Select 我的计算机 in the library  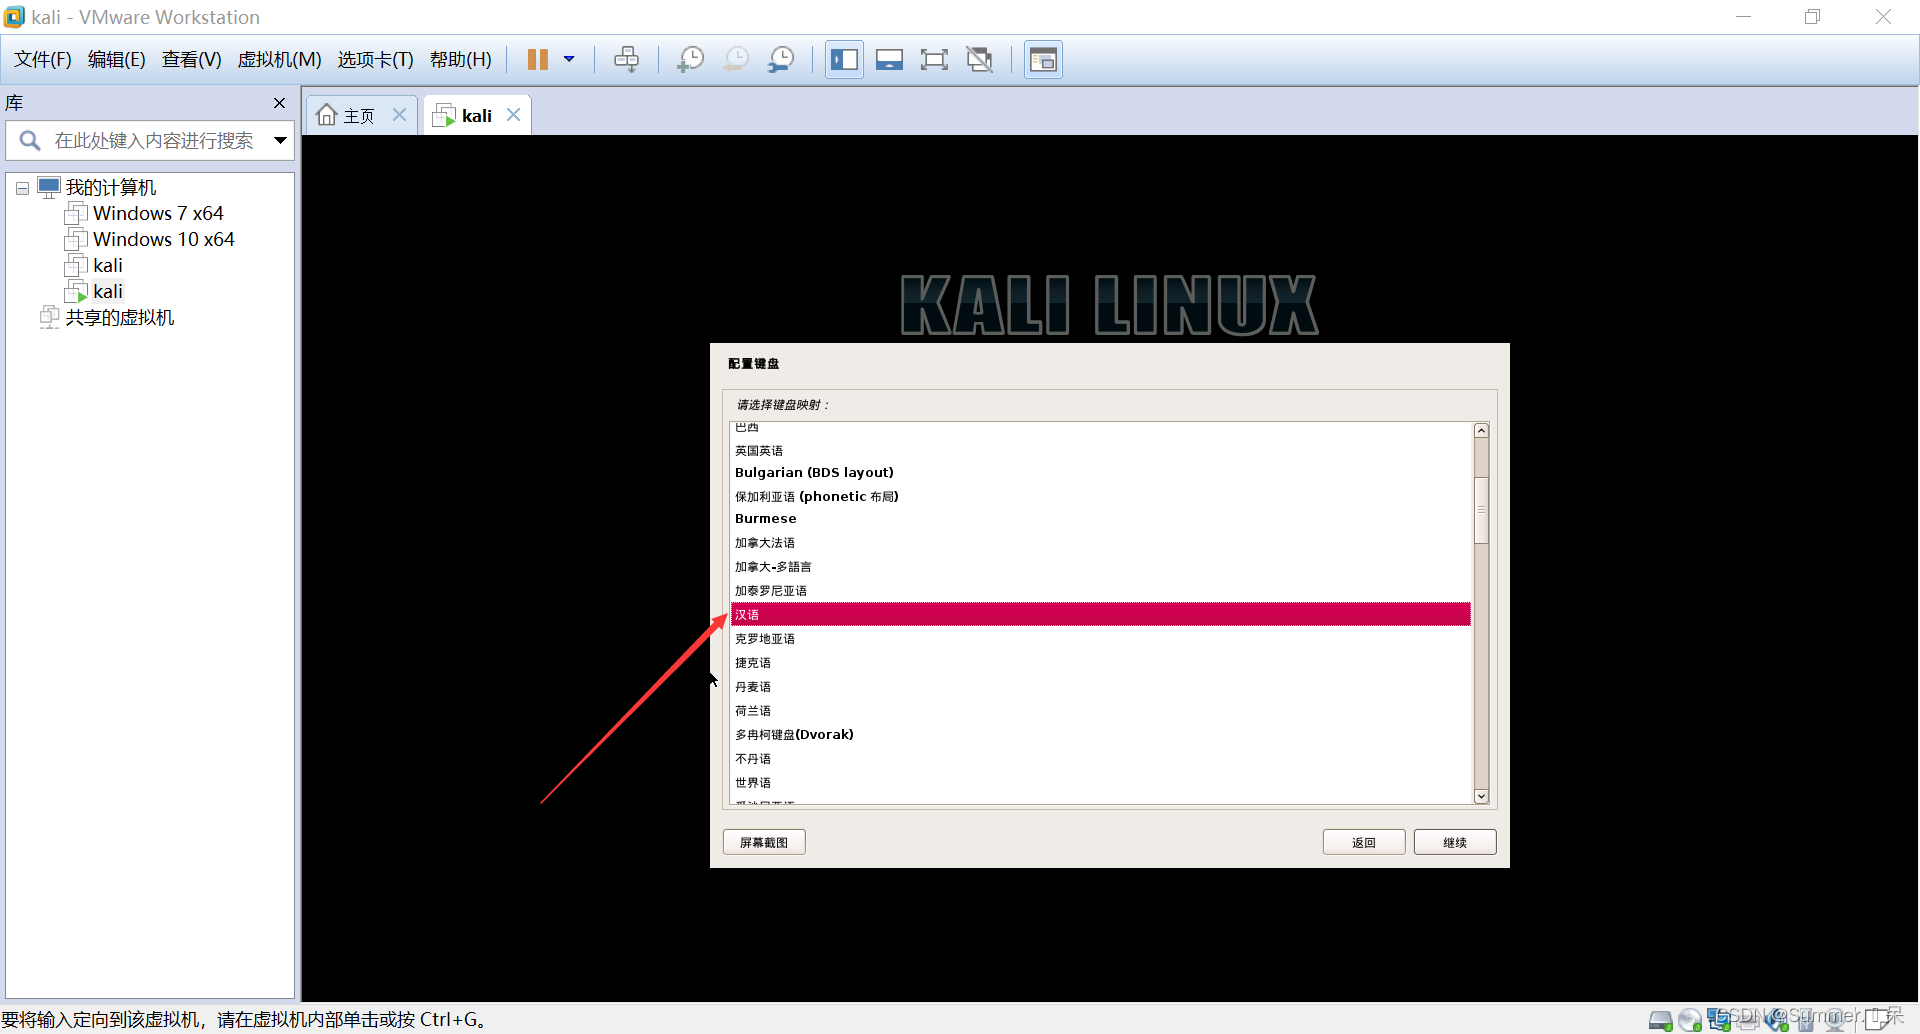tap(110, 188)
